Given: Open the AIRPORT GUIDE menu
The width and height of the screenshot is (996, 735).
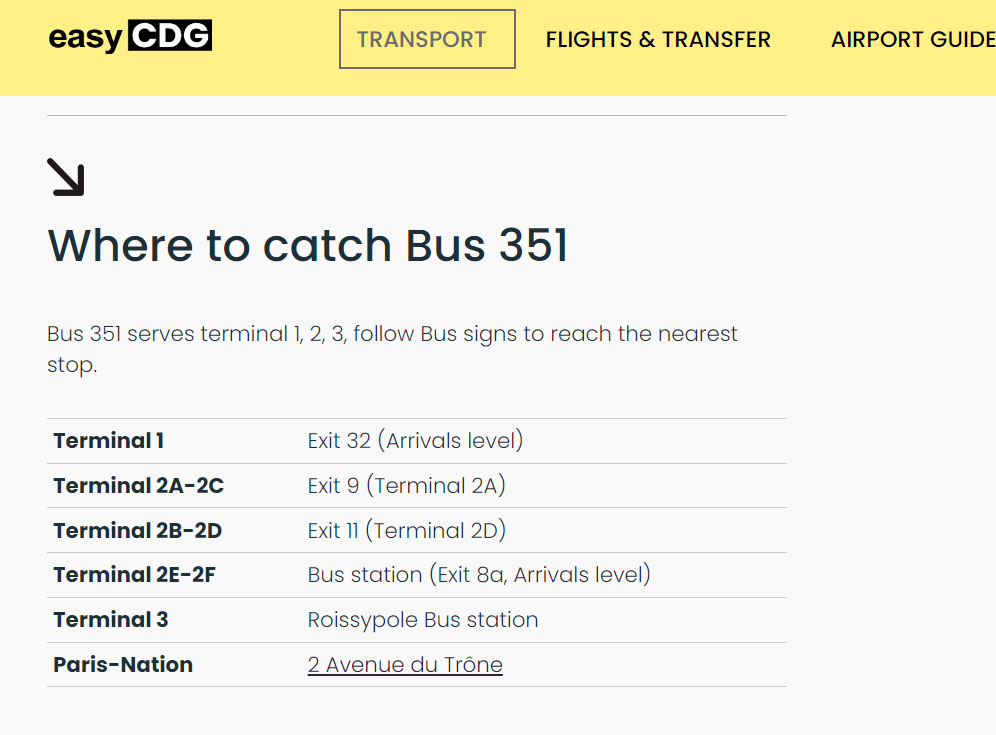Looking at the screenshot, I should click(x=913, y=39).
